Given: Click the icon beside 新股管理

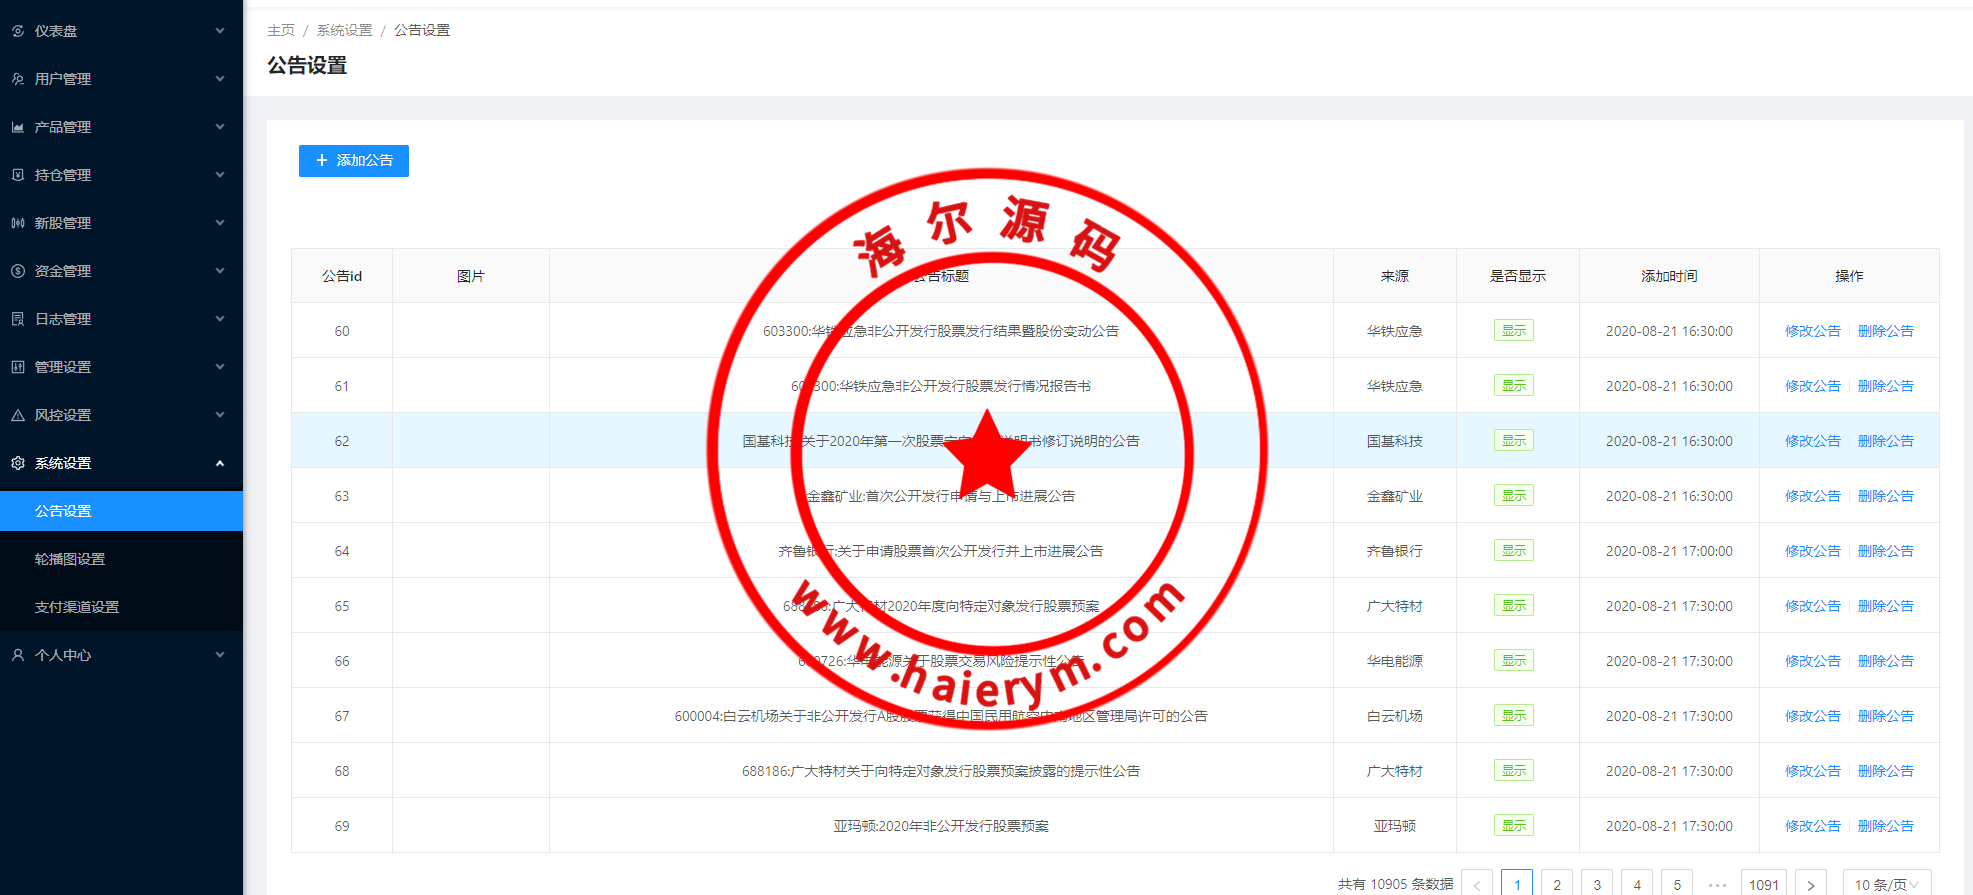Looking at the screenshot, I should click(x=18, y=223).
